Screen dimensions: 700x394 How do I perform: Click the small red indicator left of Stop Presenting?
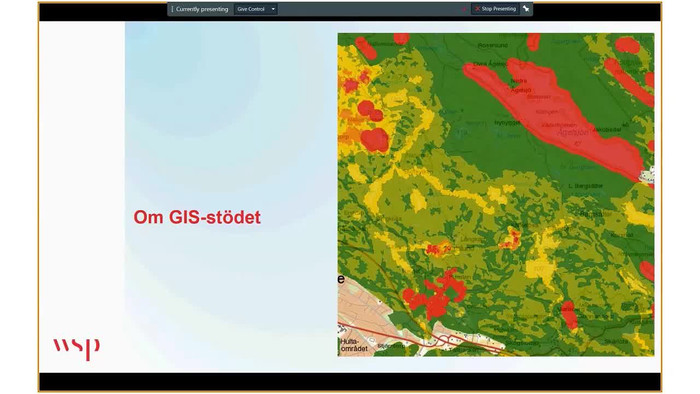pos(464,9)
